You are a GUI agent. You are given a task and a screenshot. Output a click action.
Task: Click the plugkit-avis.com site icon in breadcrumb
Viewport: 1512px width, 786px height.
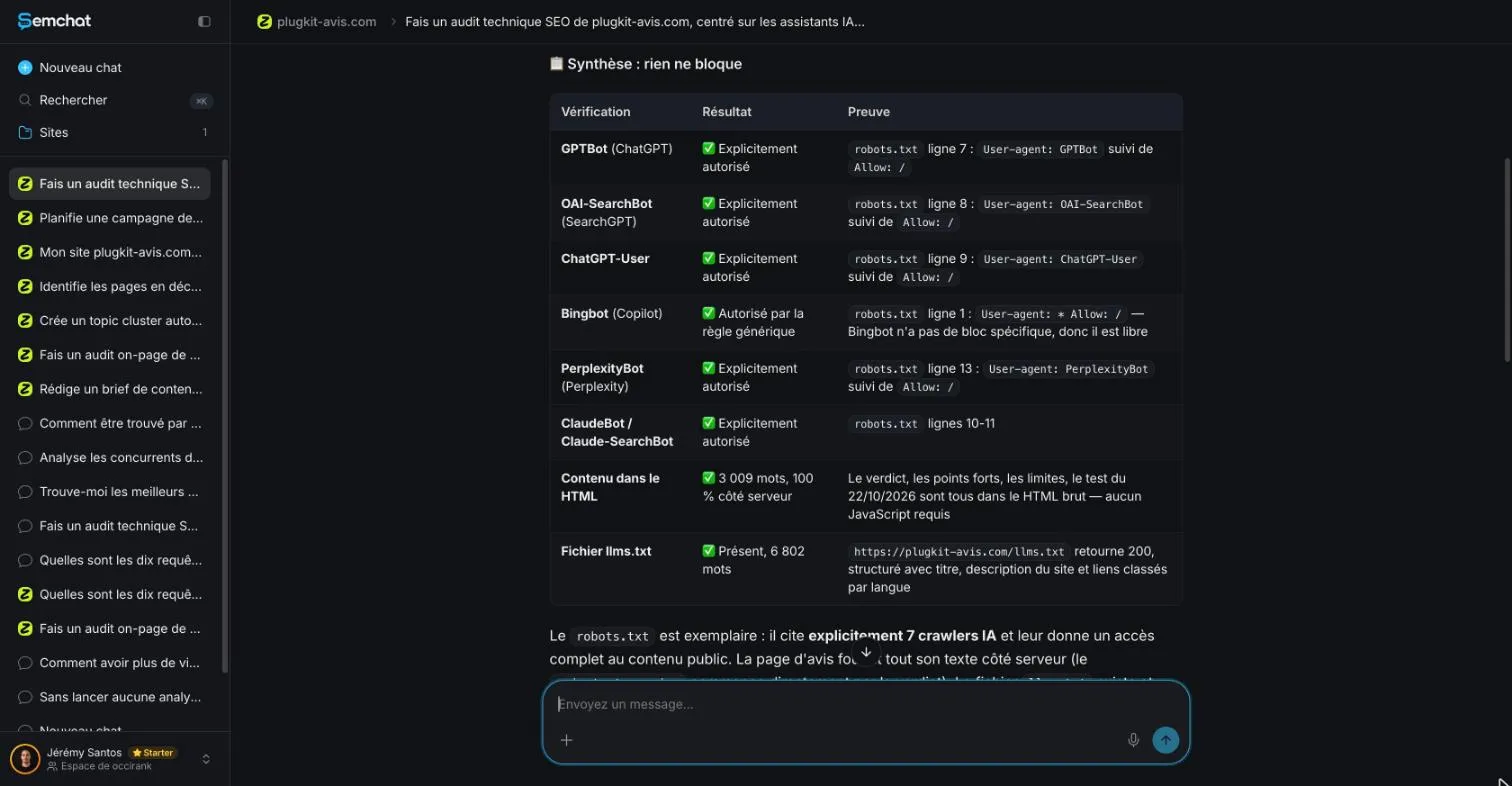[264, 21]
